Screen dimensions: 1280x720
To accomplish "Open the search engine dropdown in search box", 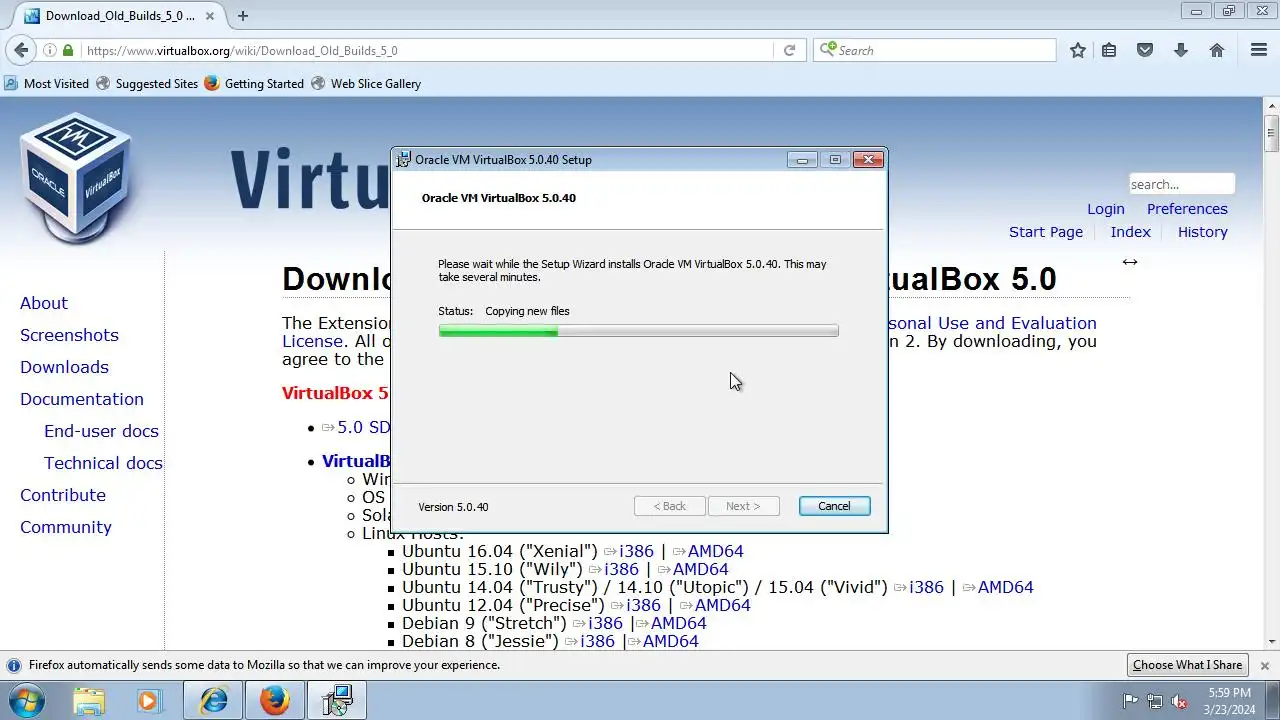I will pos(828,50).
